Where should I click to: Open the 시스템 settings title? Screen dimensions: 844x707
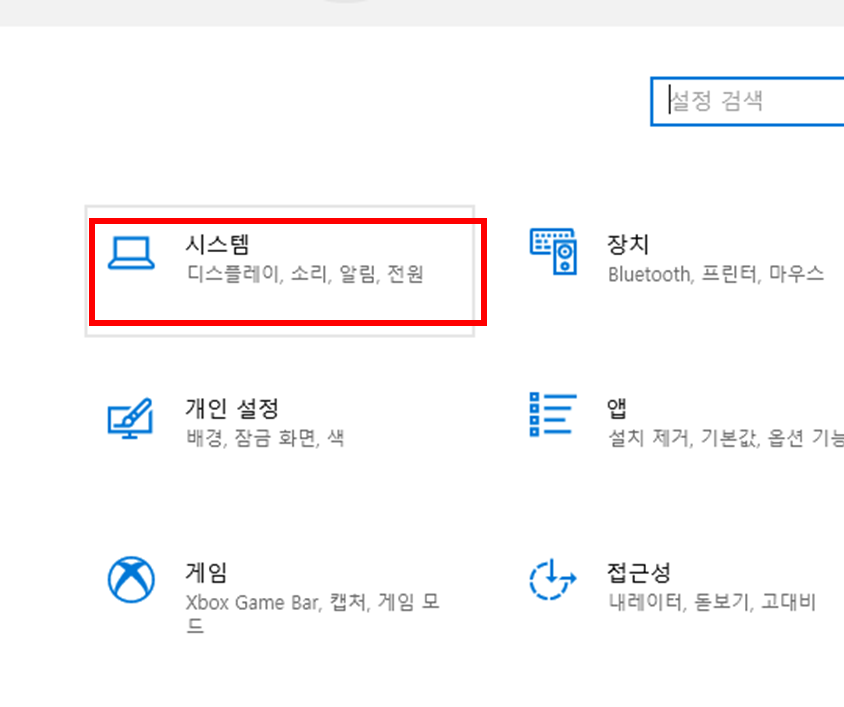(x=217, y=244)
